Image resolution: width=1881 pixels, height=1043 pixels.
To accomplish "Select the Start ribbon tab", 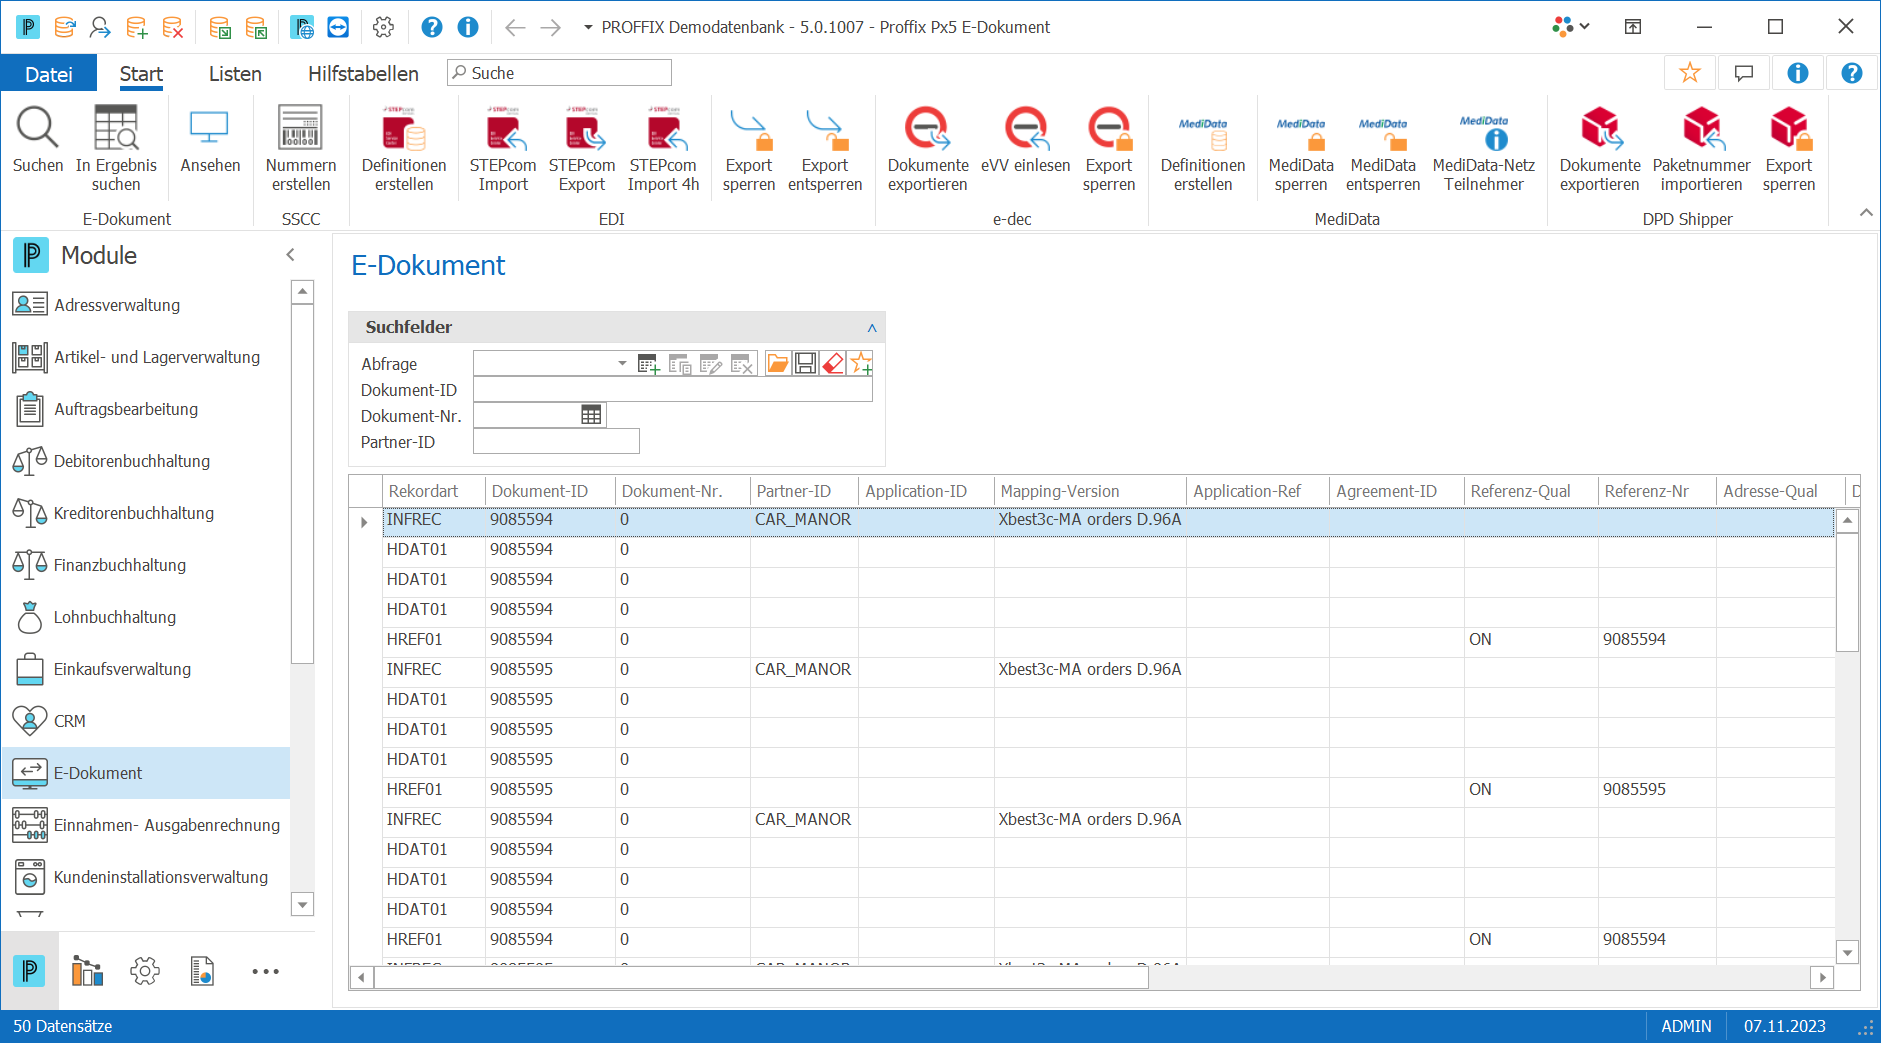I will [141, 74].
